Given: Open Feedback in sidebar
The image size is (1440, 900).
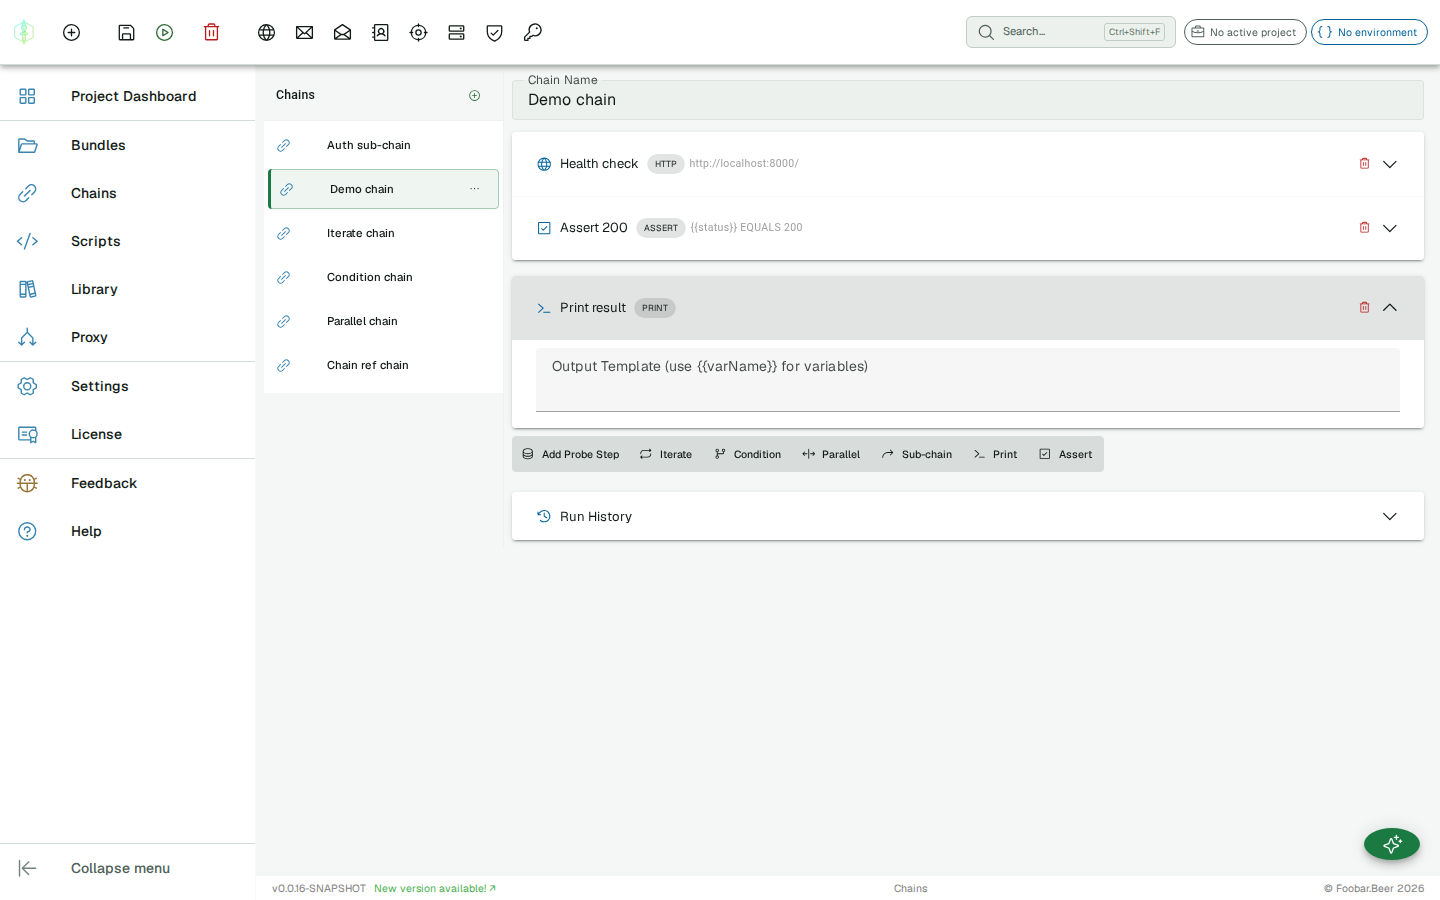Looking at the screenshot, I should (x=127, y=483).
